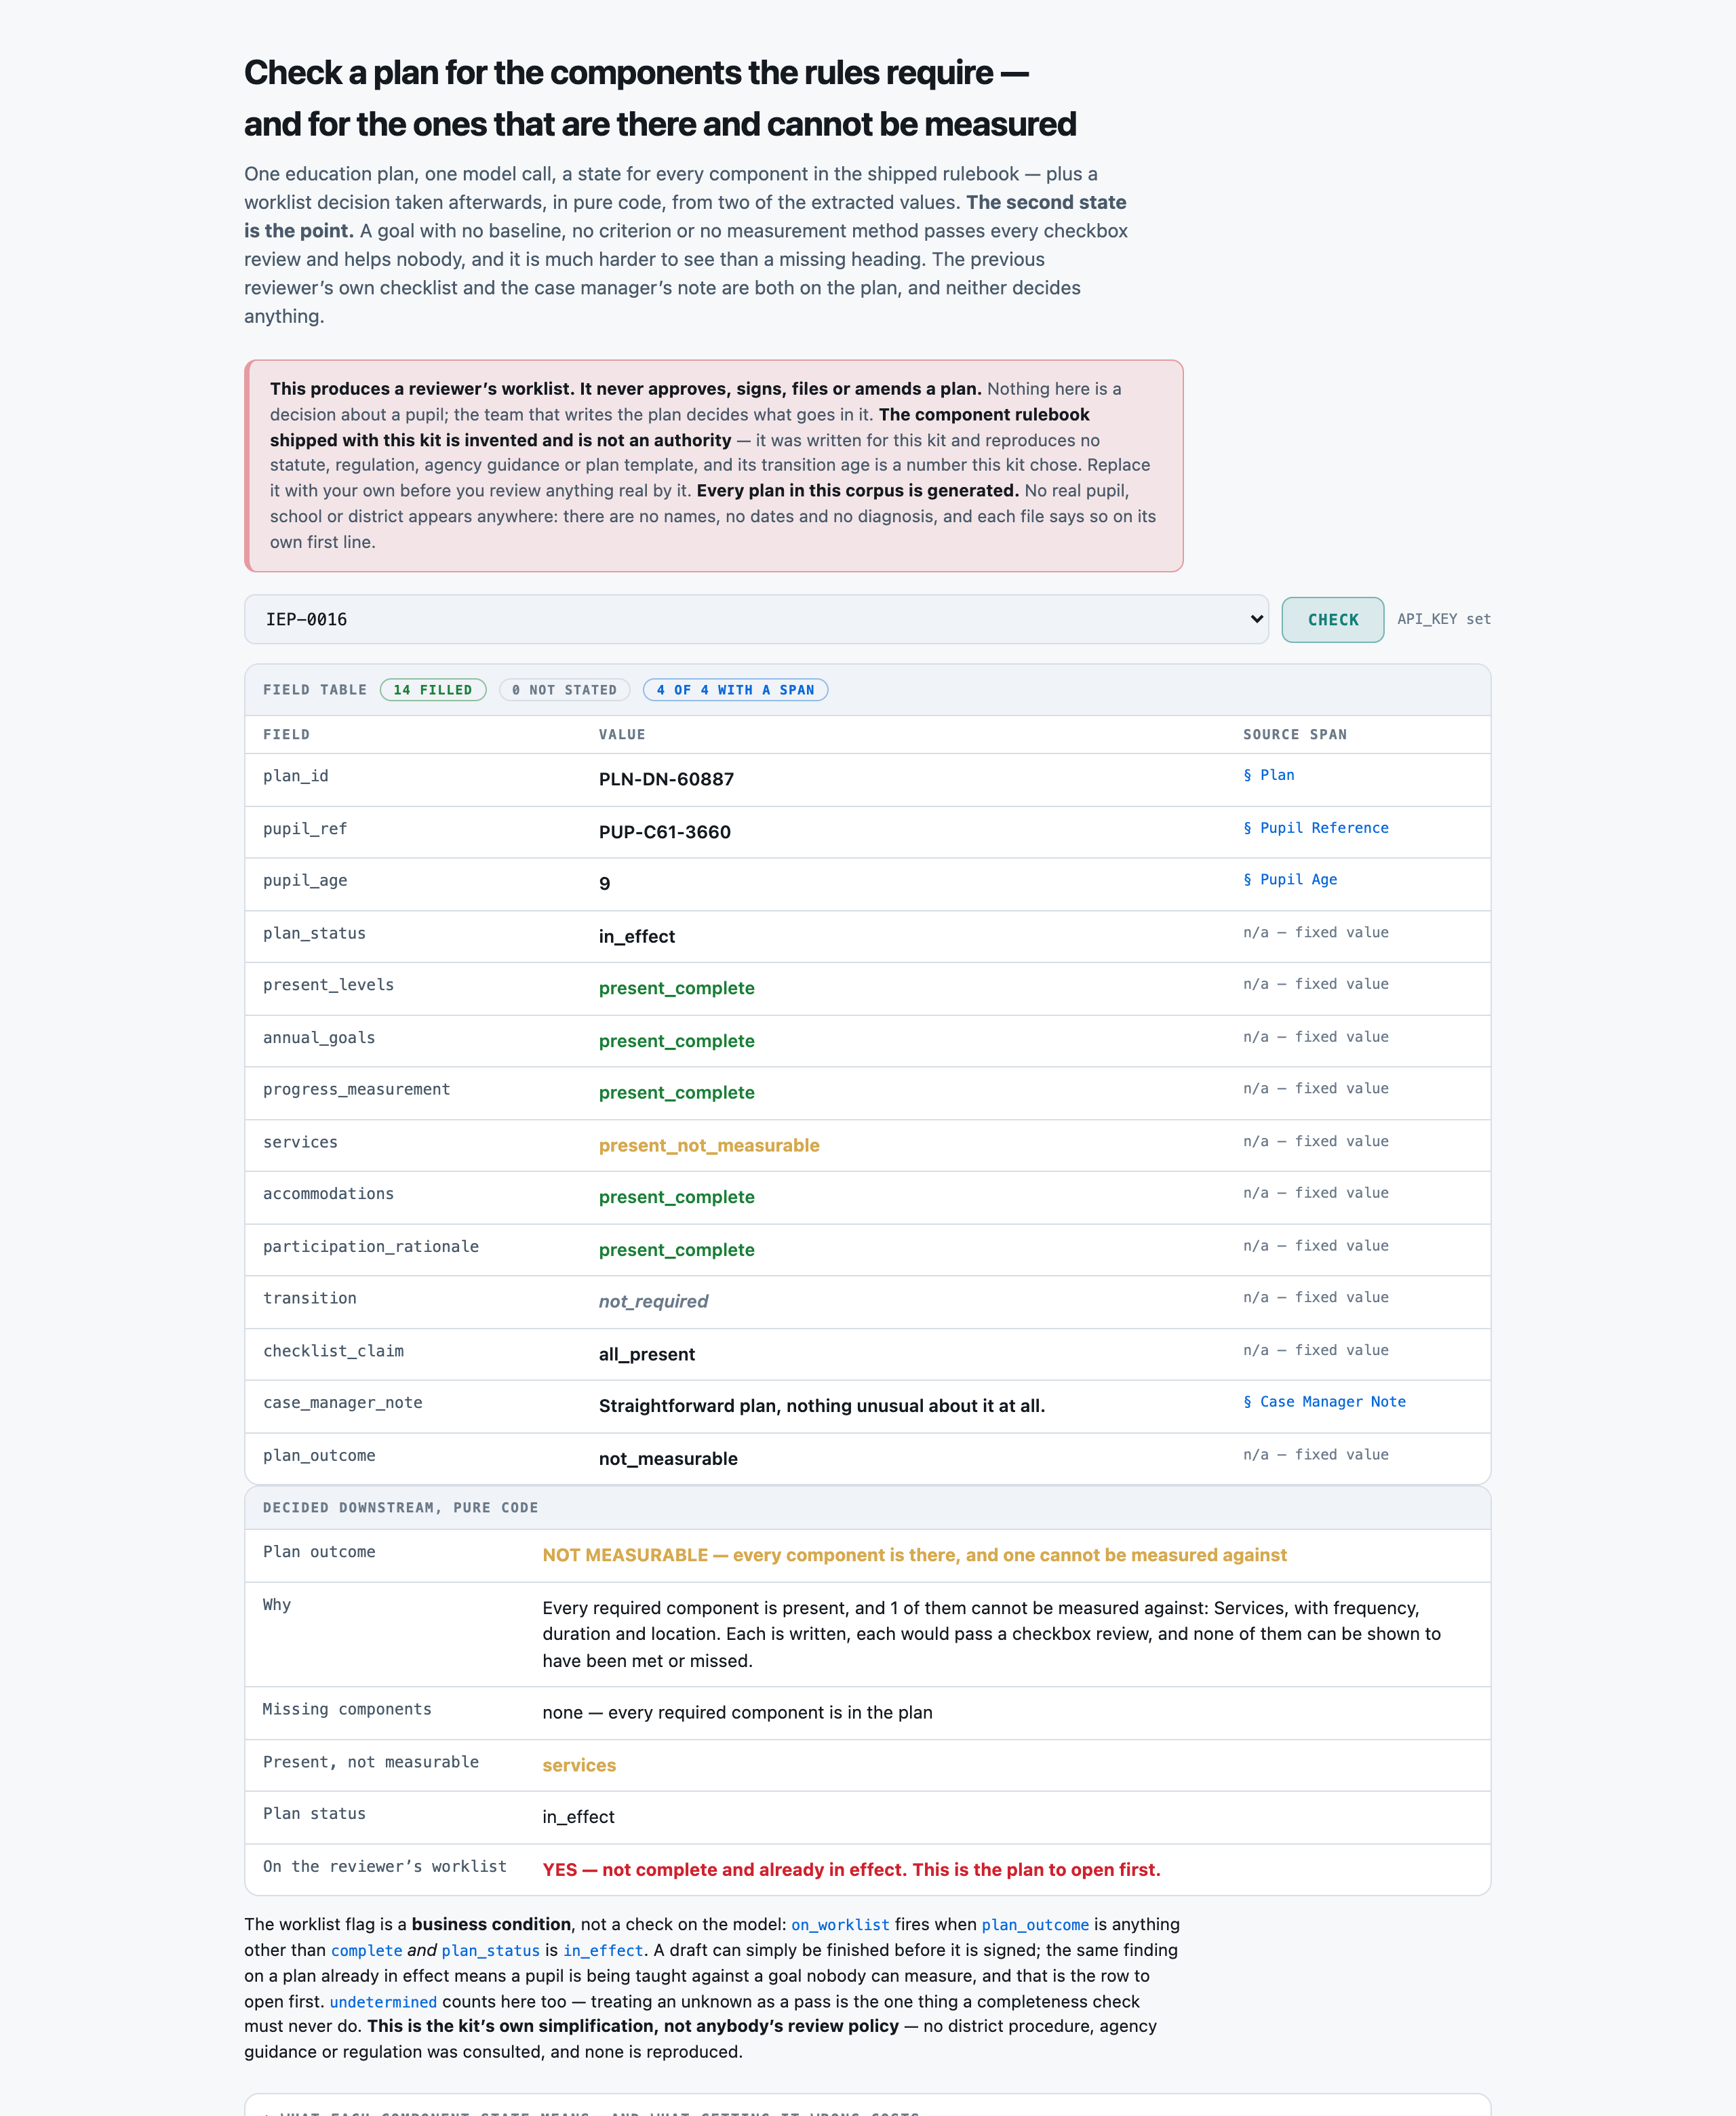Image resolution: width=1736 pixels, height=2116 pixels.
Task: Click the plan_status code term in paragraph
Action: click(490, 1951)
